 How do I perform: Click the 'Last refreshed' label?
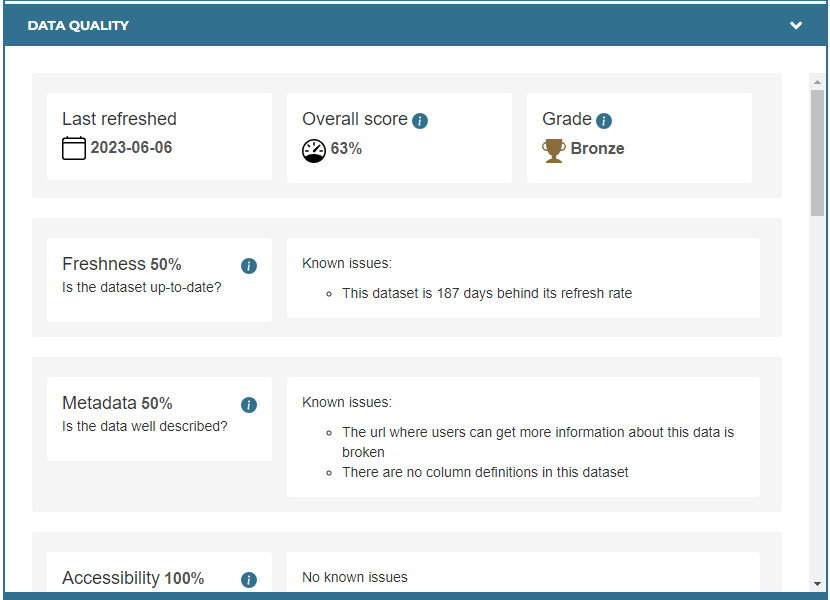tap(119, 119)
